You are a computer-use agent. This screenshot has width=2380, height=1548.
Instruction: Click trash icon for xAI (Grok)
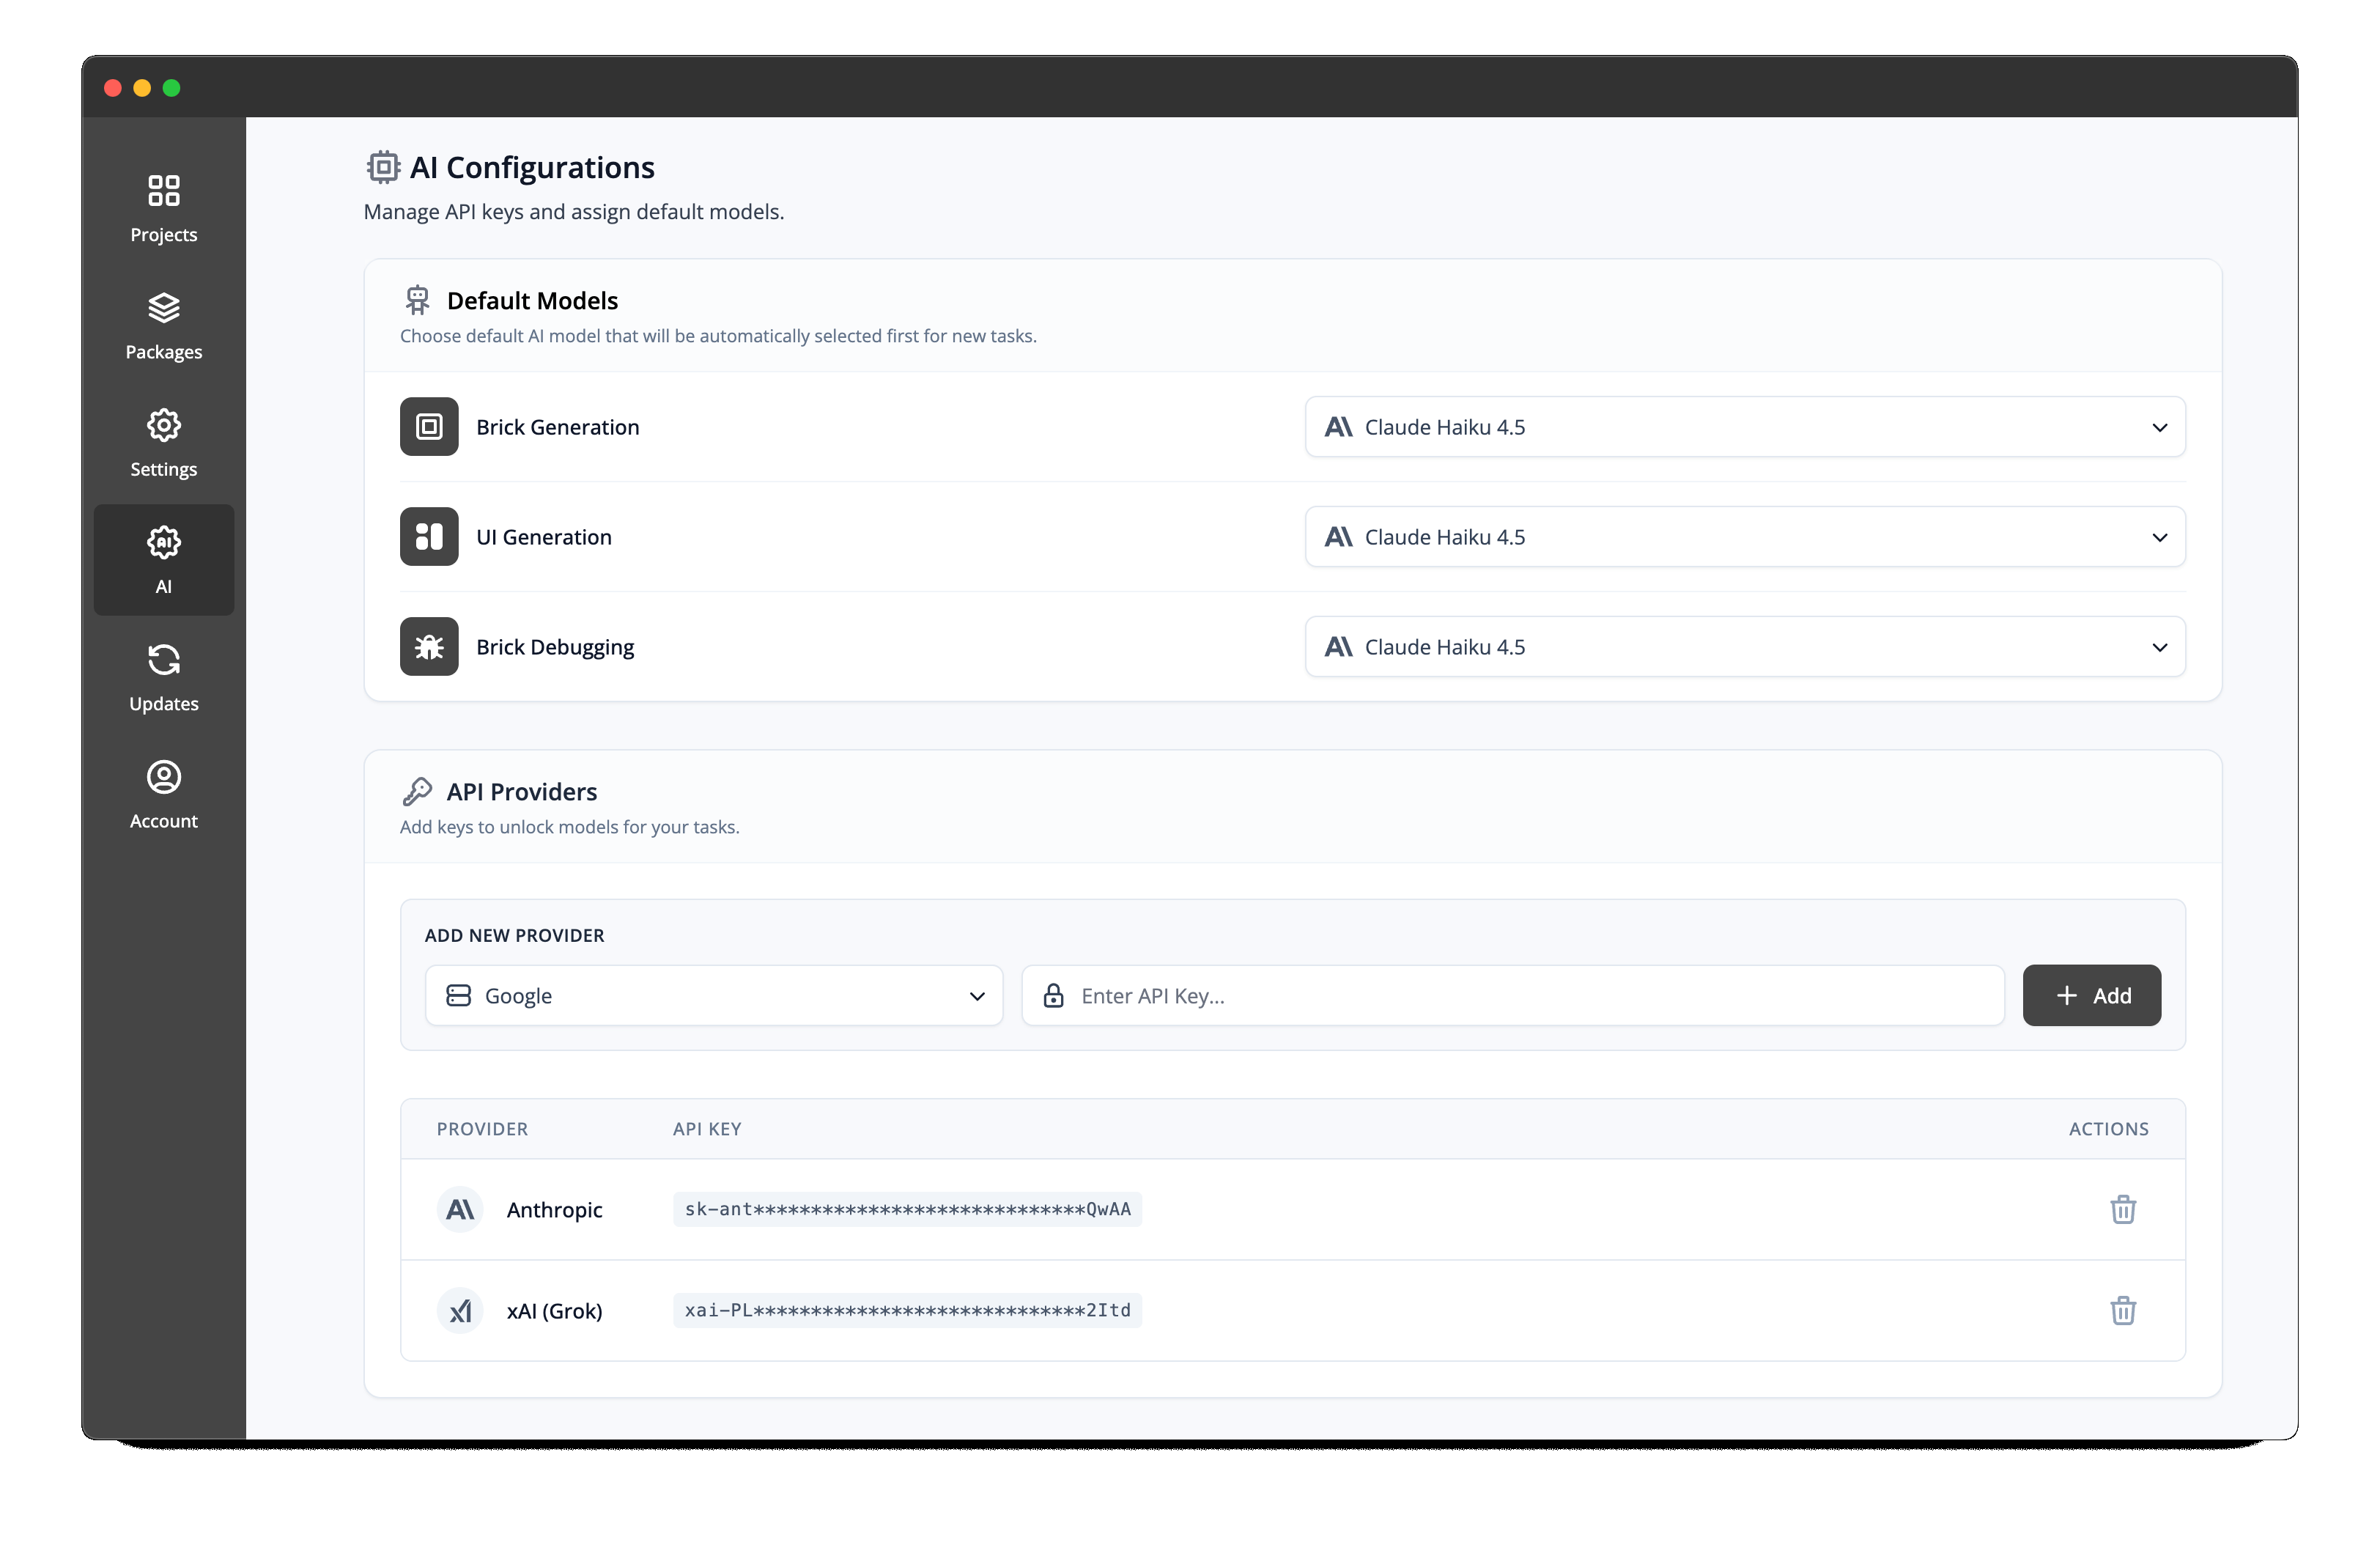[x=2122, y=1310]
